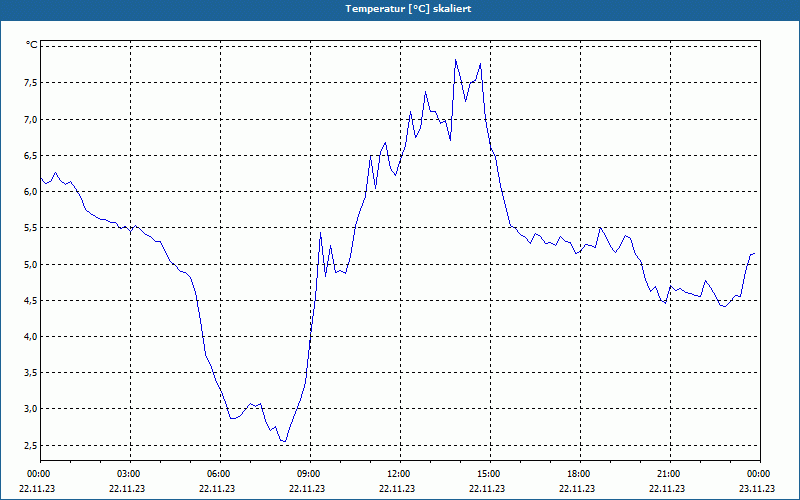Click the curve's endpoint before midnight 23.11.23
Screen dimensions: 800x500
pos(754,254)
